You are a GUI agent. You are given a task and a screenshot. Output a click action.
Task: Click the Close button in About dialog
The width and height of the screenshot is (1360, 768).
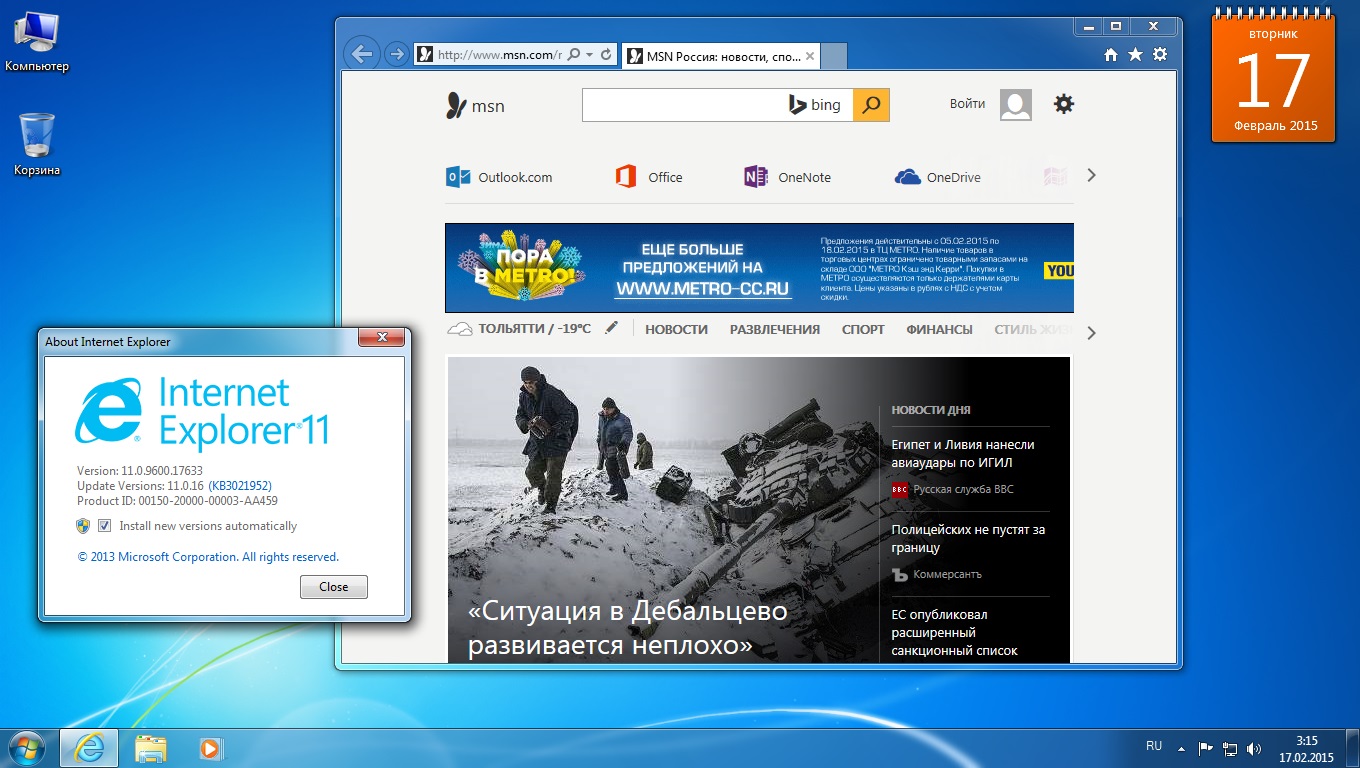coord(334,587)
